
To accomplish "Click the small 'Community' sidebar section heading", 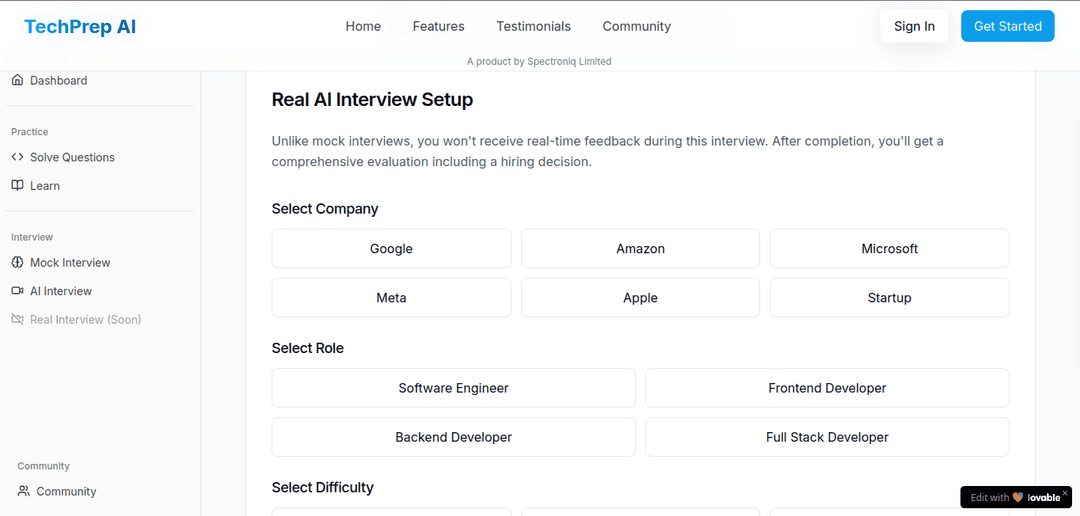I will (43, 466).
